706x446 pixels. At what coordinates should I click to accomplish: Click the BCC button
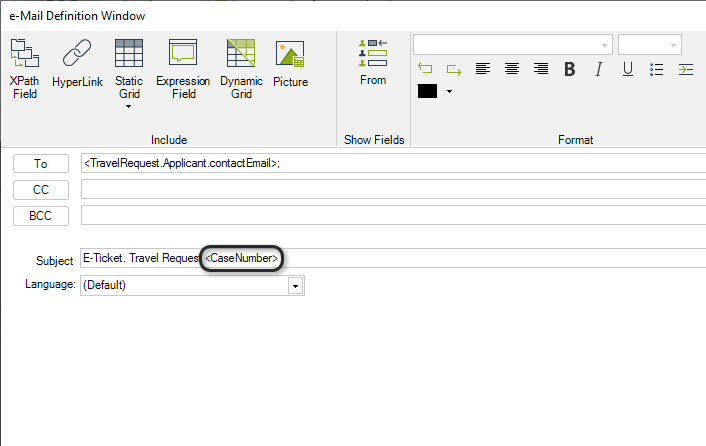pyautogui.click(x=41, y=216)
